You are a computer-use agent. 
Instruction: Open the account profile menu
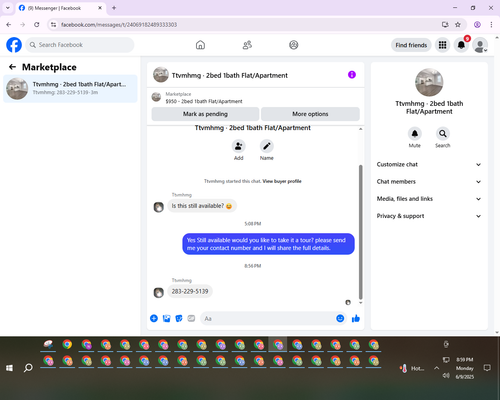pyautogui.click(x=480, y=45)
